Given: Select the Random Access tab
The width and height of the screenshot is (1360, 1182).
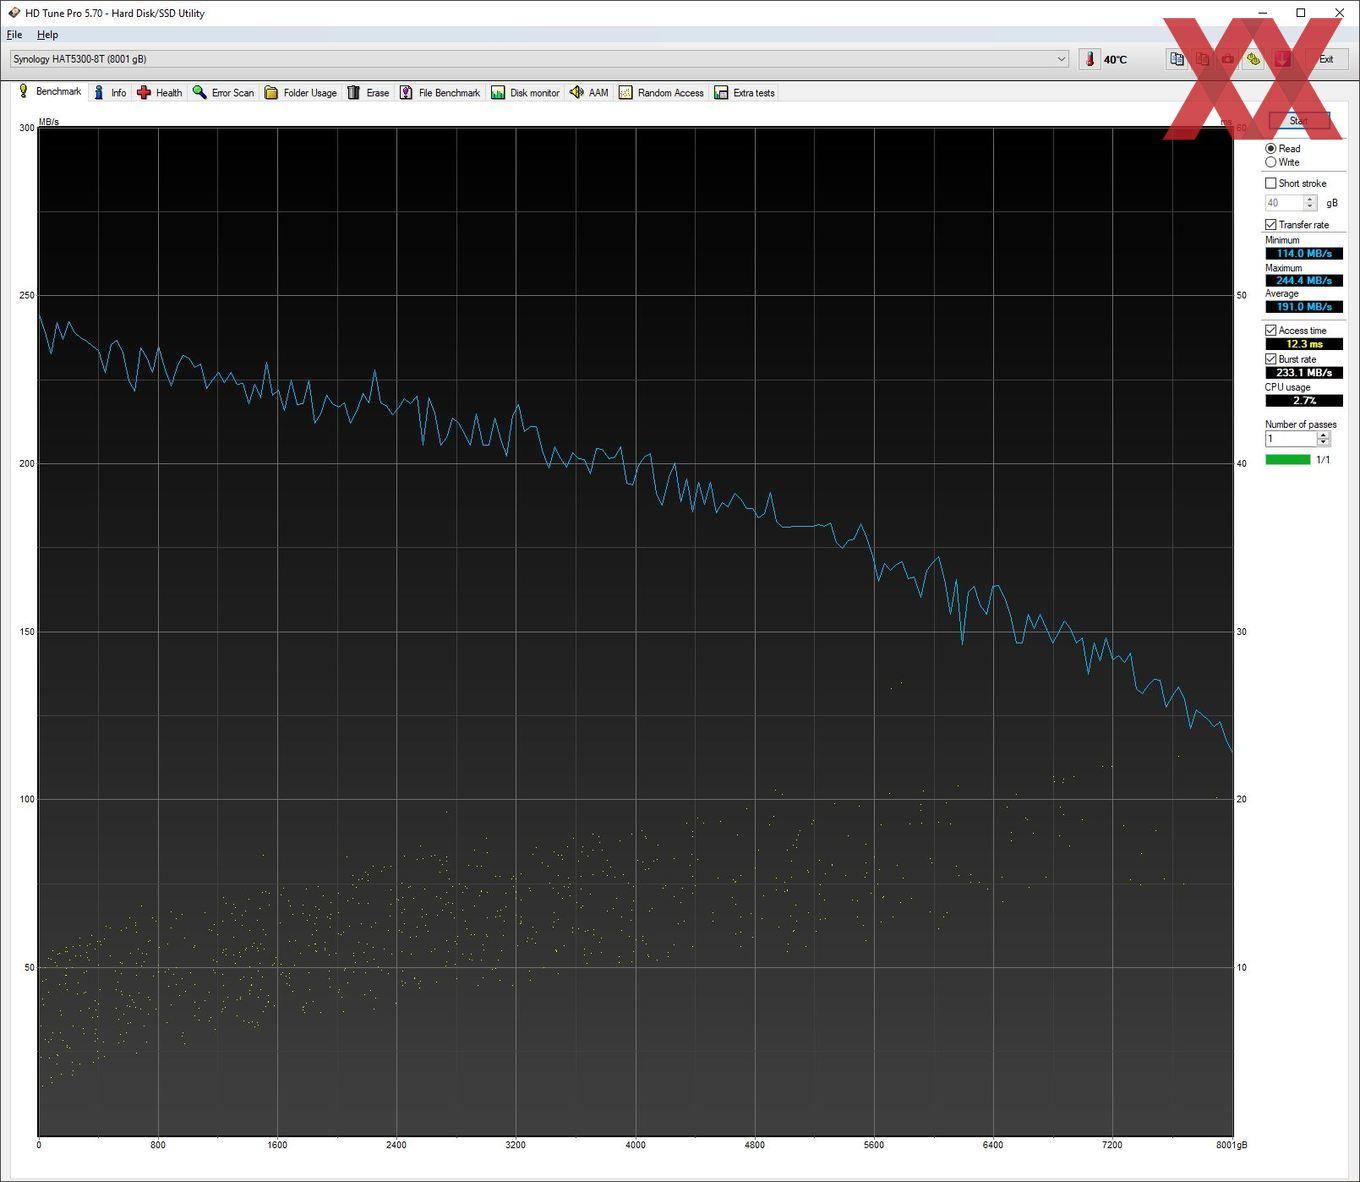Looking at the screenshot, I should pyautogui.click(x=661, y=93).
